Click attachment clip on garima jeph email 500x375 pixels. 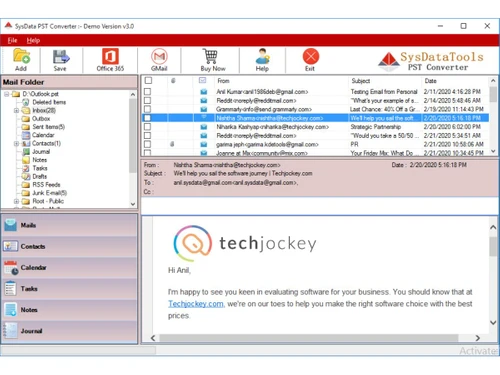tap(172, 144)
